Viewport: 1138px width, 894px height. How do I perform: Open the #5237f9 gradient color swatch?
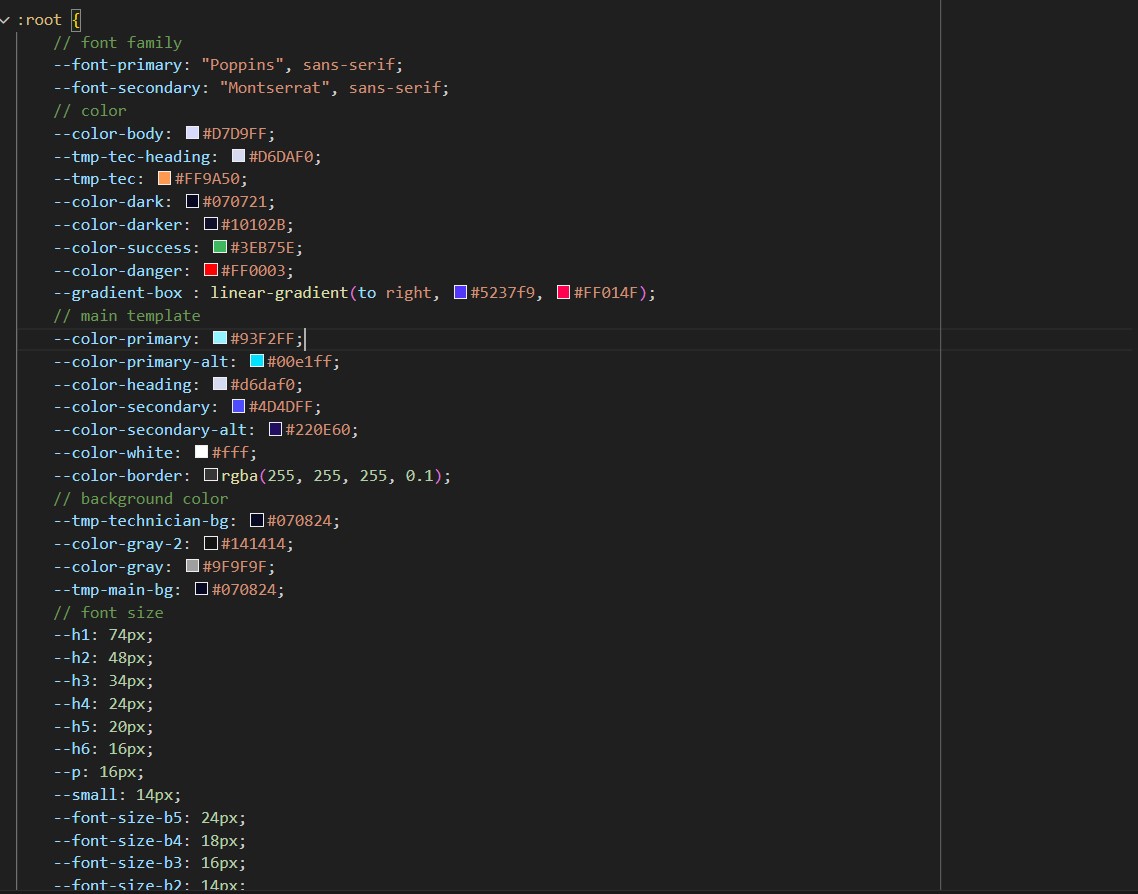pos(461,293)
